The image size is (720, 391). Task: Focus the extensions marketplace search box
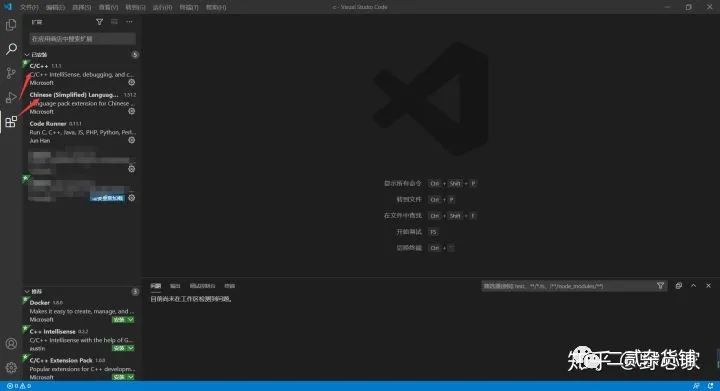click(x=83, y=39)
